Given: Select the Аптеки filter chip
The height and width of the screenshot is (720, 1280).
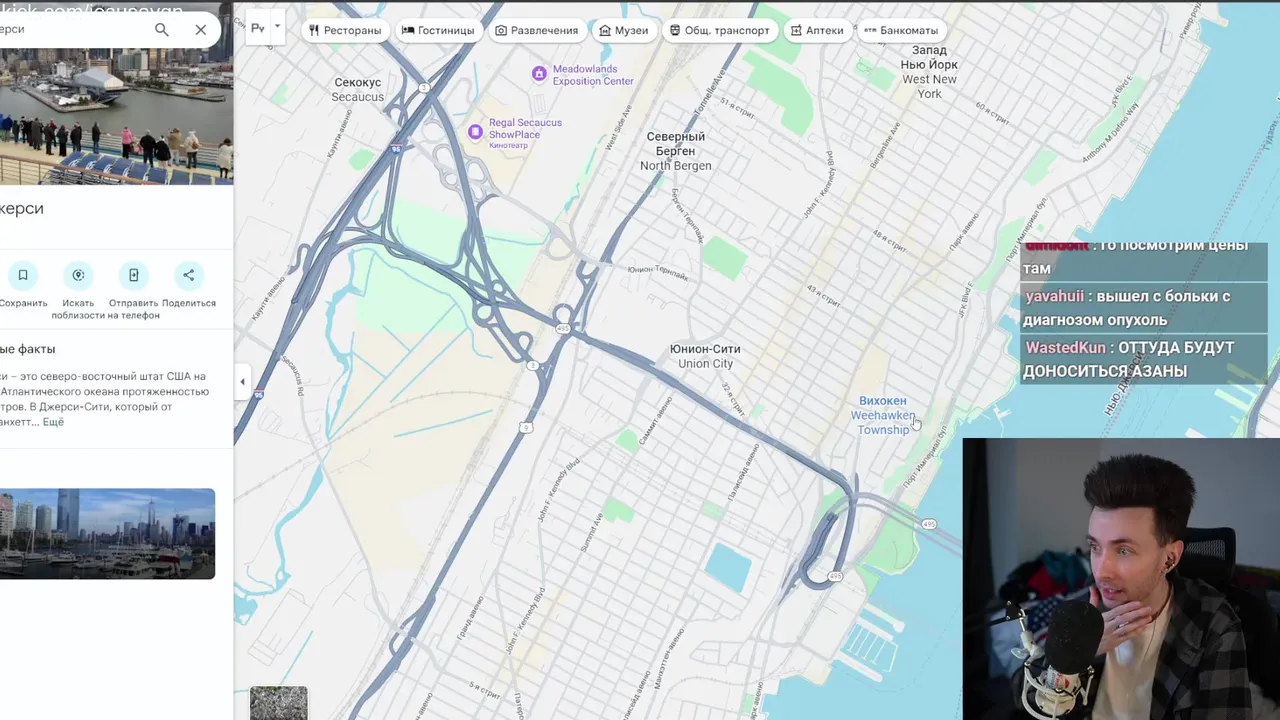Looking at the screenshot, I should pyautogui.click(x=817, y=30).
